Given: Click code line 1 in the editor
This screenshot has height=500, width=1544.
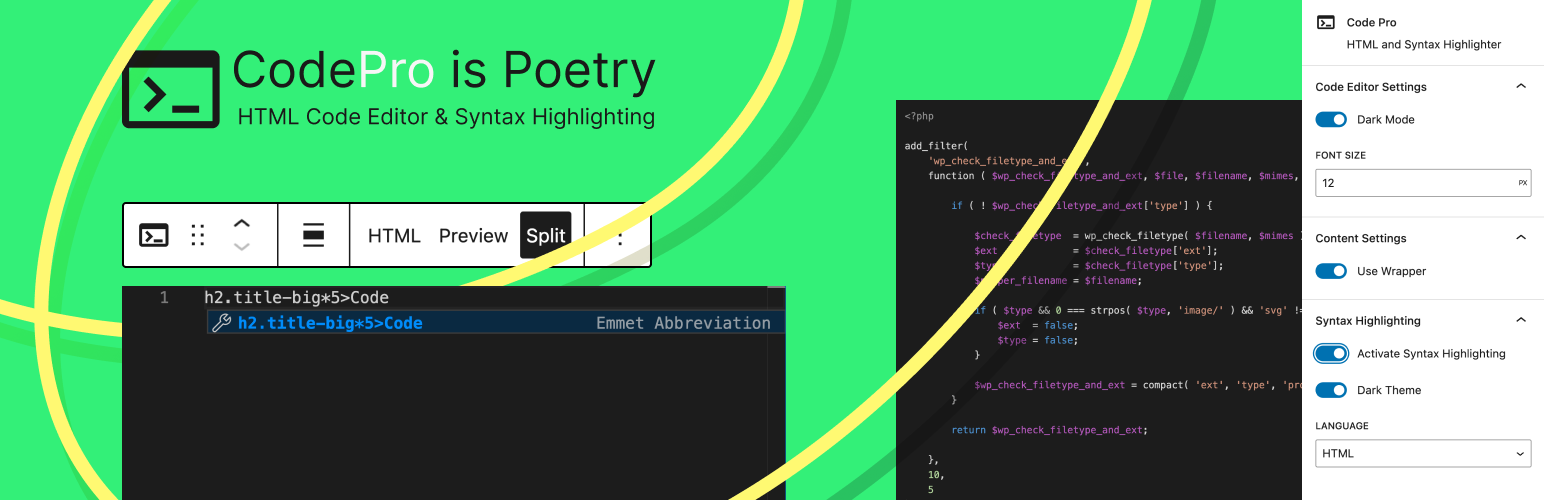Looking at the screenshot, I should point(296,298).
